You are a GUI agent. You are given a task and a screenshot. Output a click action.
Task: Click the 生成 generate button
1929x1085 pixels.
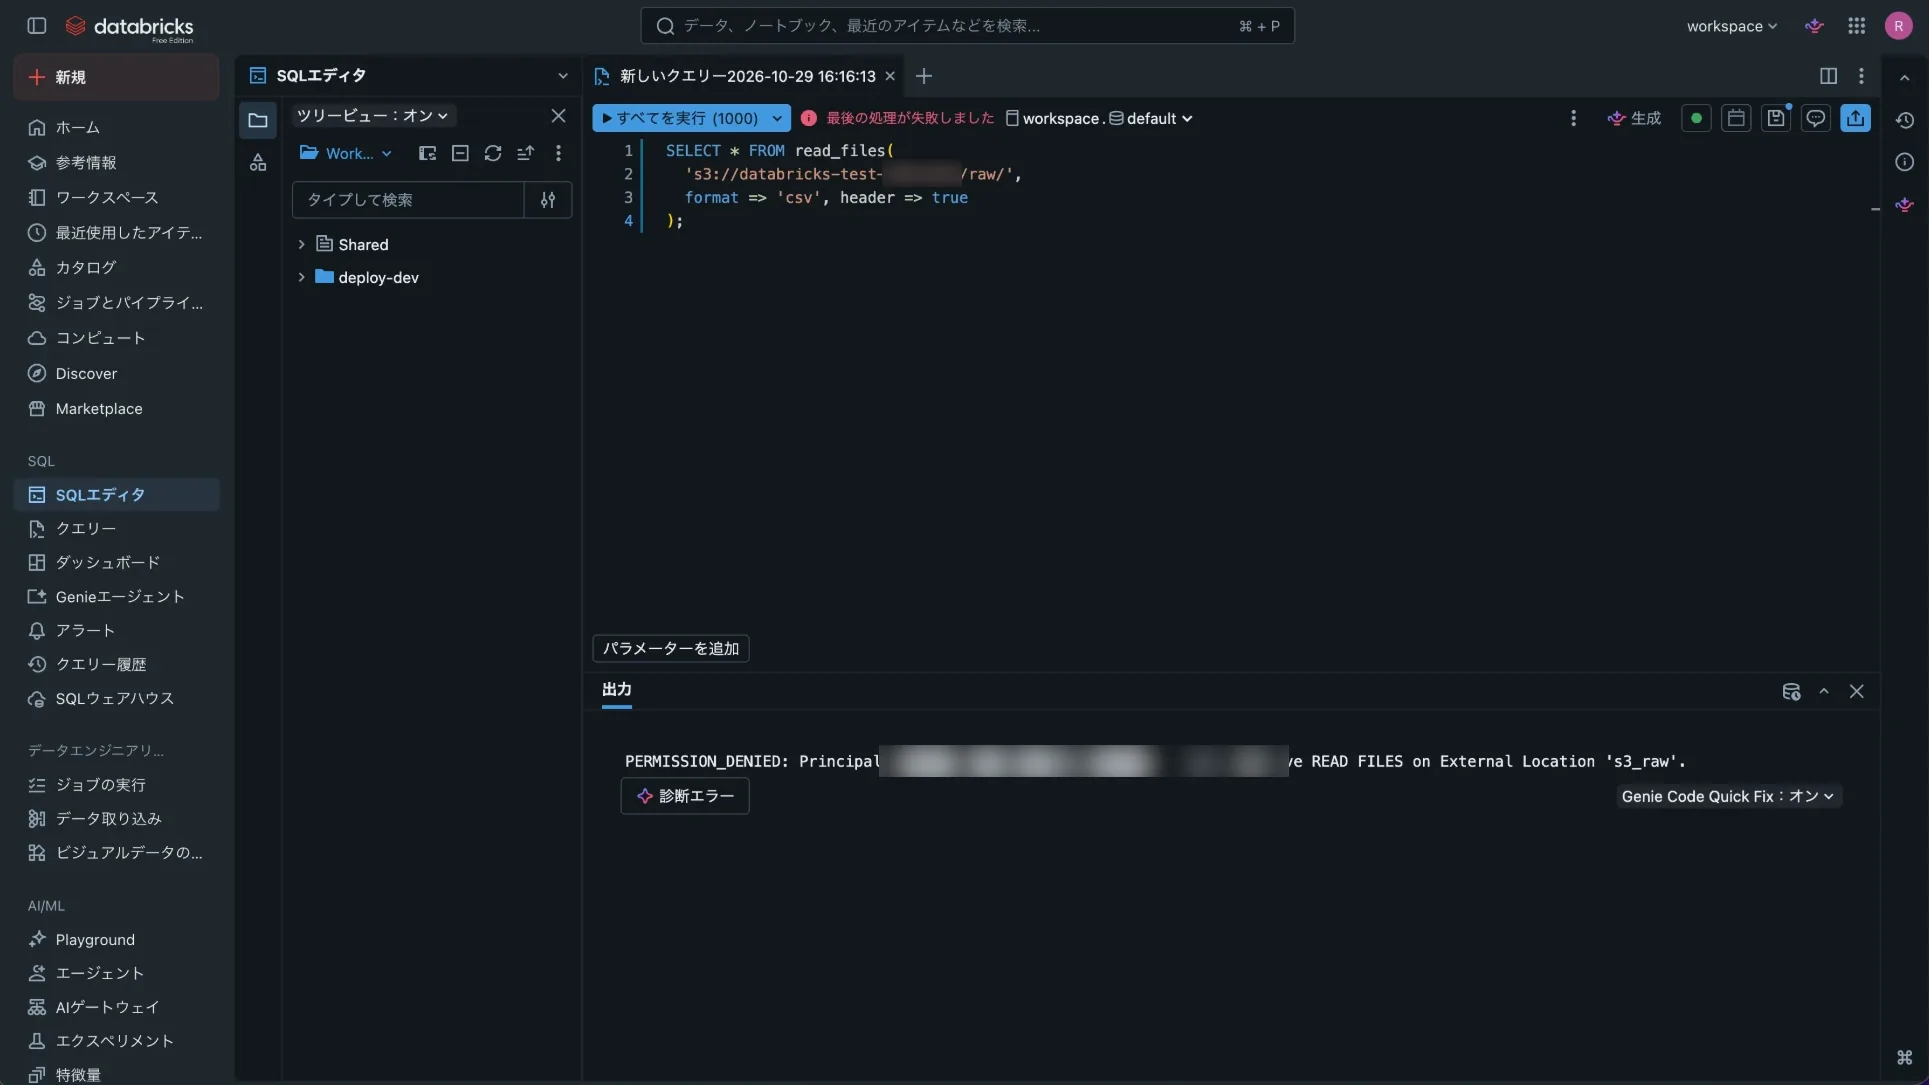[x=1634, y=118]
